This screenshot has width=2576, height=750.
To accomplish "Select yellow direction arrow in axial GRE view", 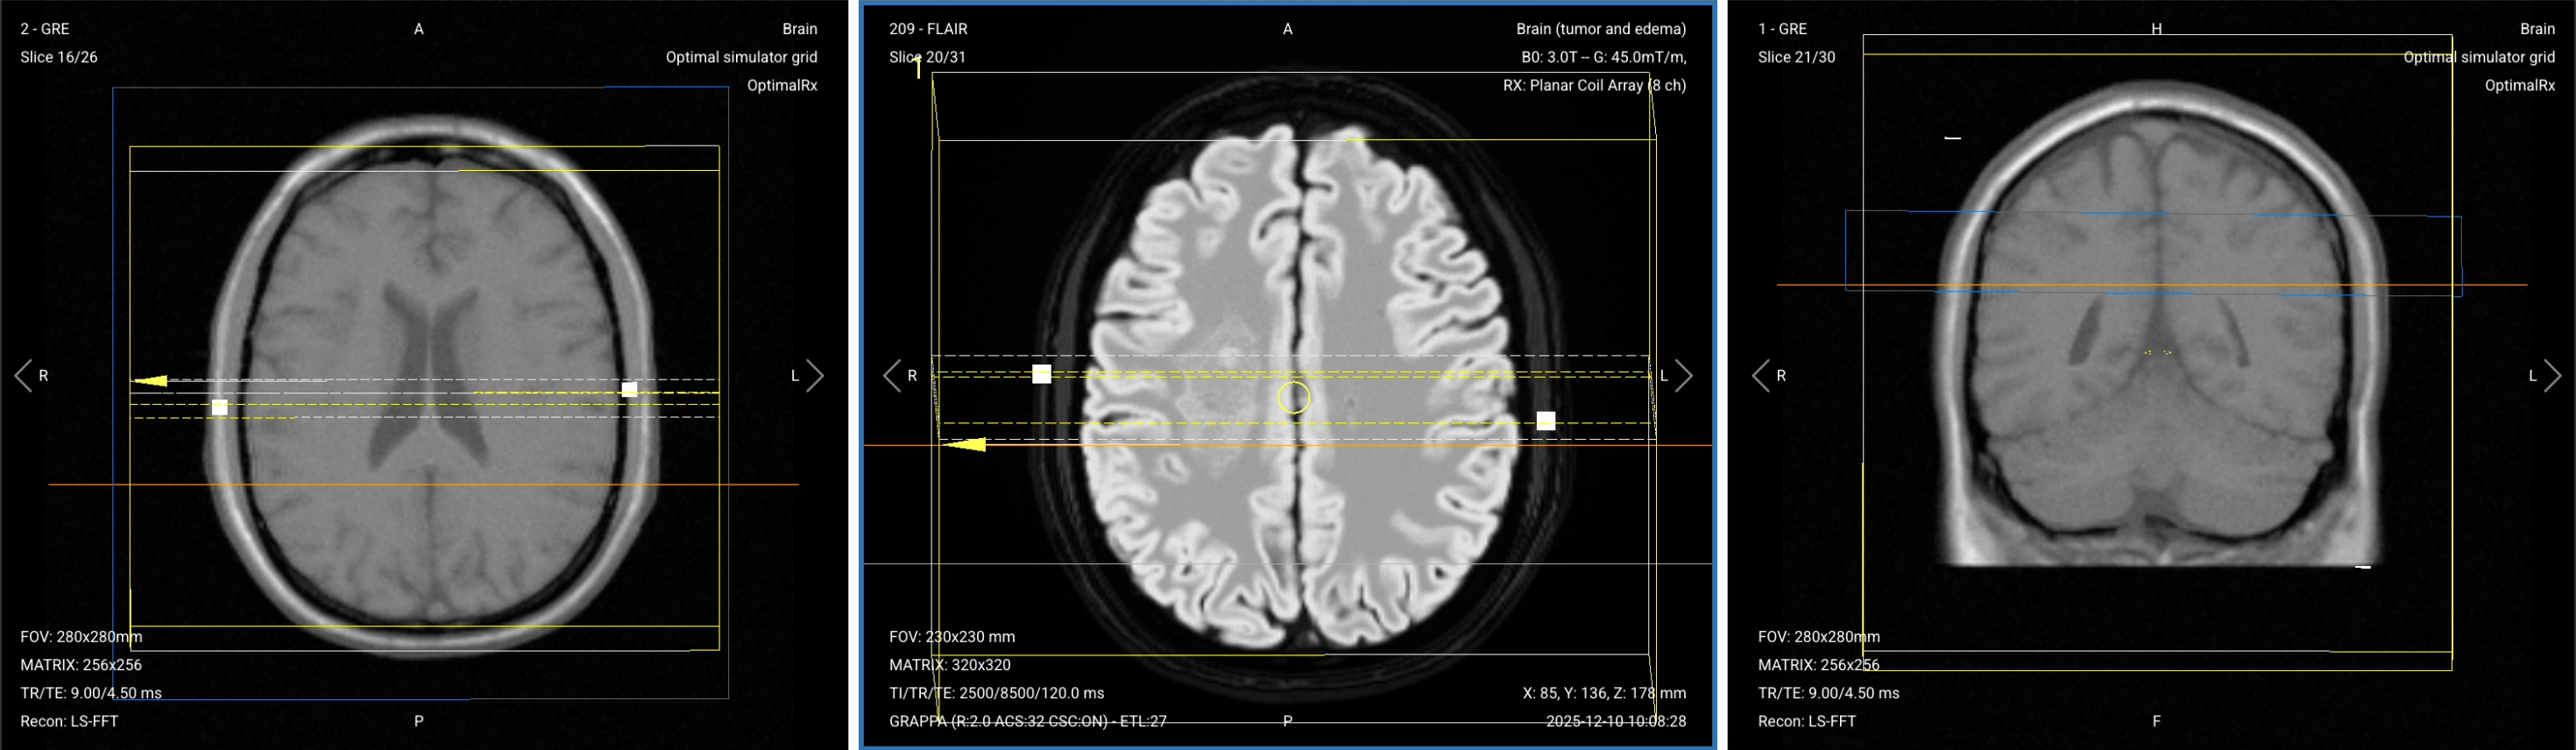I will click(151, 381).
